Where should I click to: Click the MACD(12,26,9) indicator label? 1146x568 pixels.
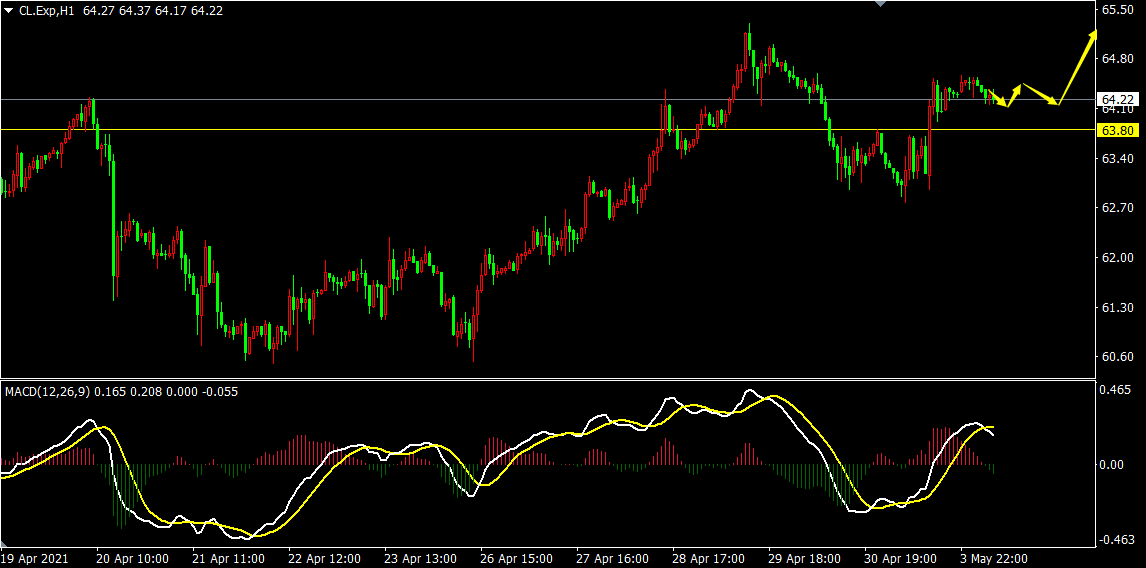point(48,392)
